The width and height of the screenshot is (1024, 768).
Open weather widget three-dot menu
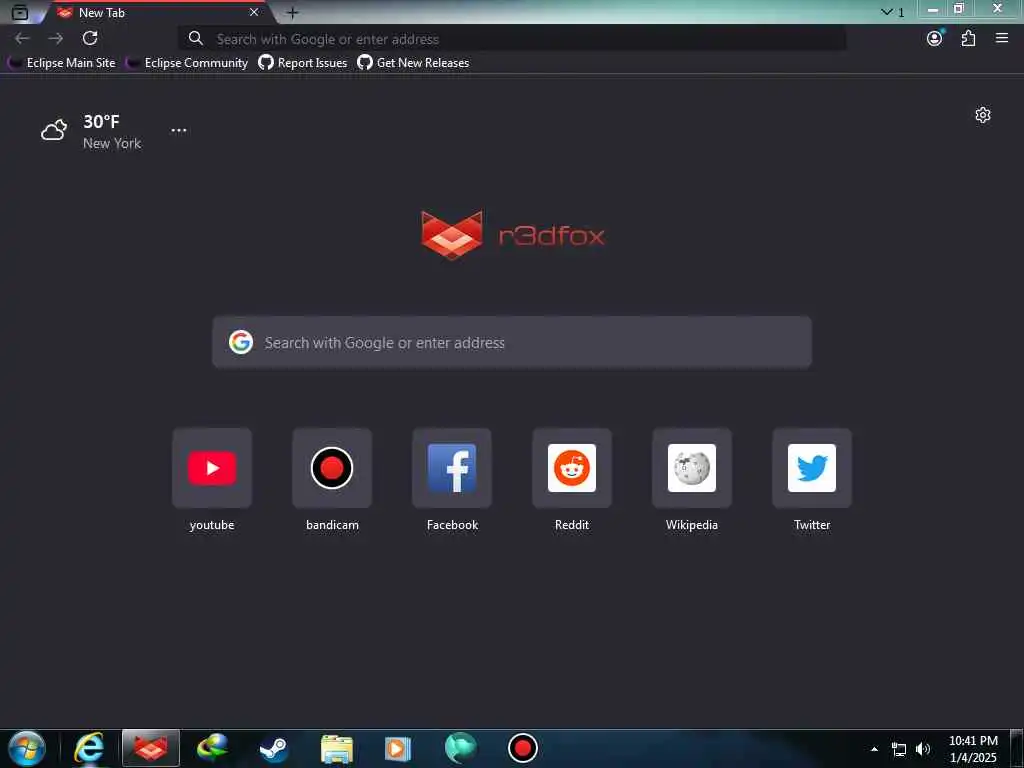(179, 130)
